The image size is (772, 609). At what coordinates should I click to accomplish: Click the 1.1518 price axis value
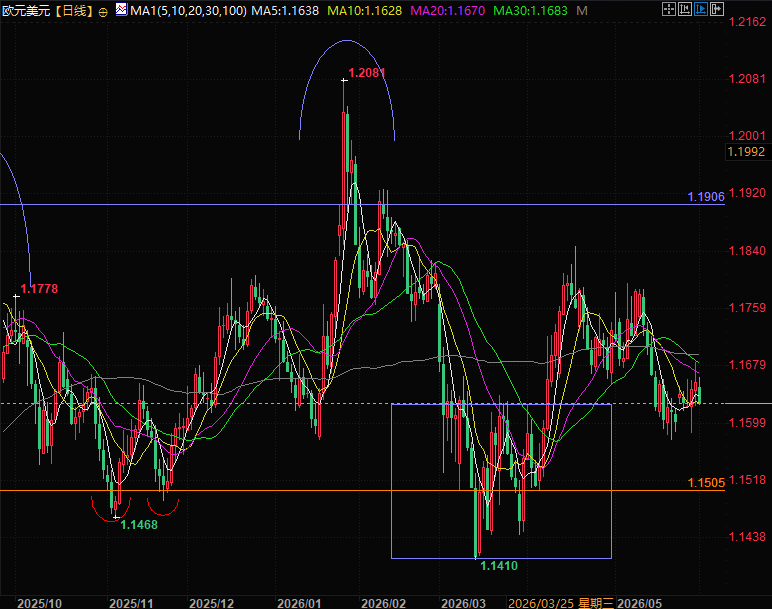click(x=747, y=480)
